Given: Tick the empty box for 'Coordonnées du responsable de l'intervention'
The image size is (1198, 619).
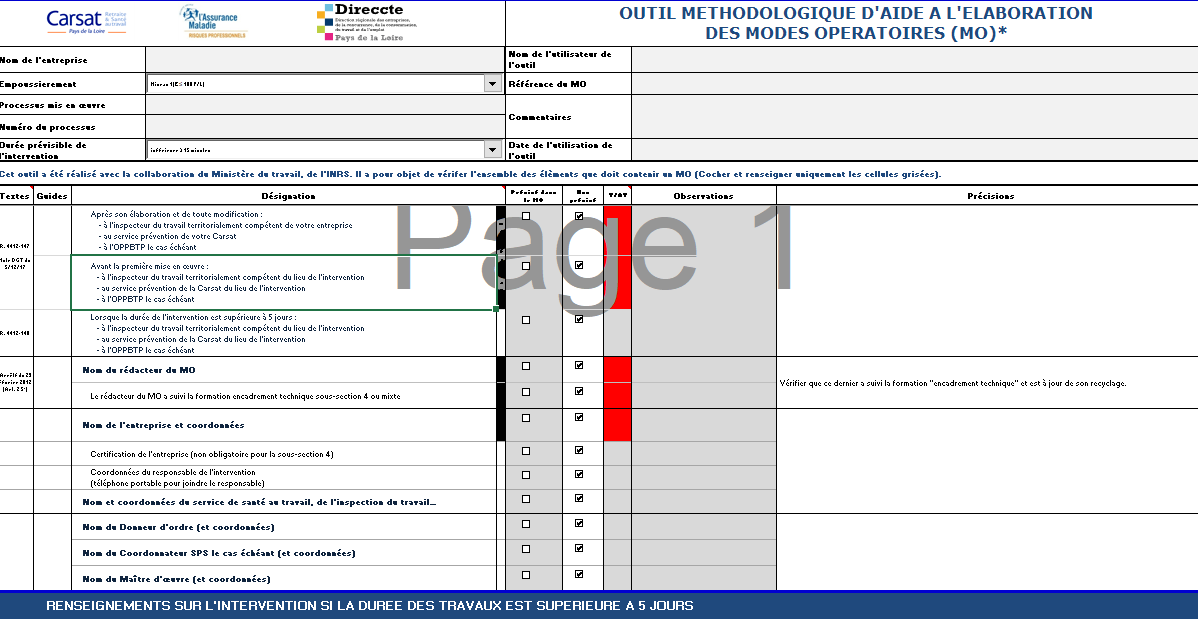Looking at the screenshot, I should (526, 475).
